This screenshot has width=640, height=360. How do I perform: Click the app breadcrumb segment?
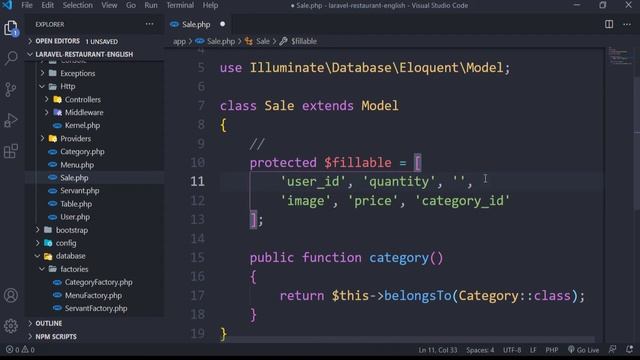(x=179, y=41)
